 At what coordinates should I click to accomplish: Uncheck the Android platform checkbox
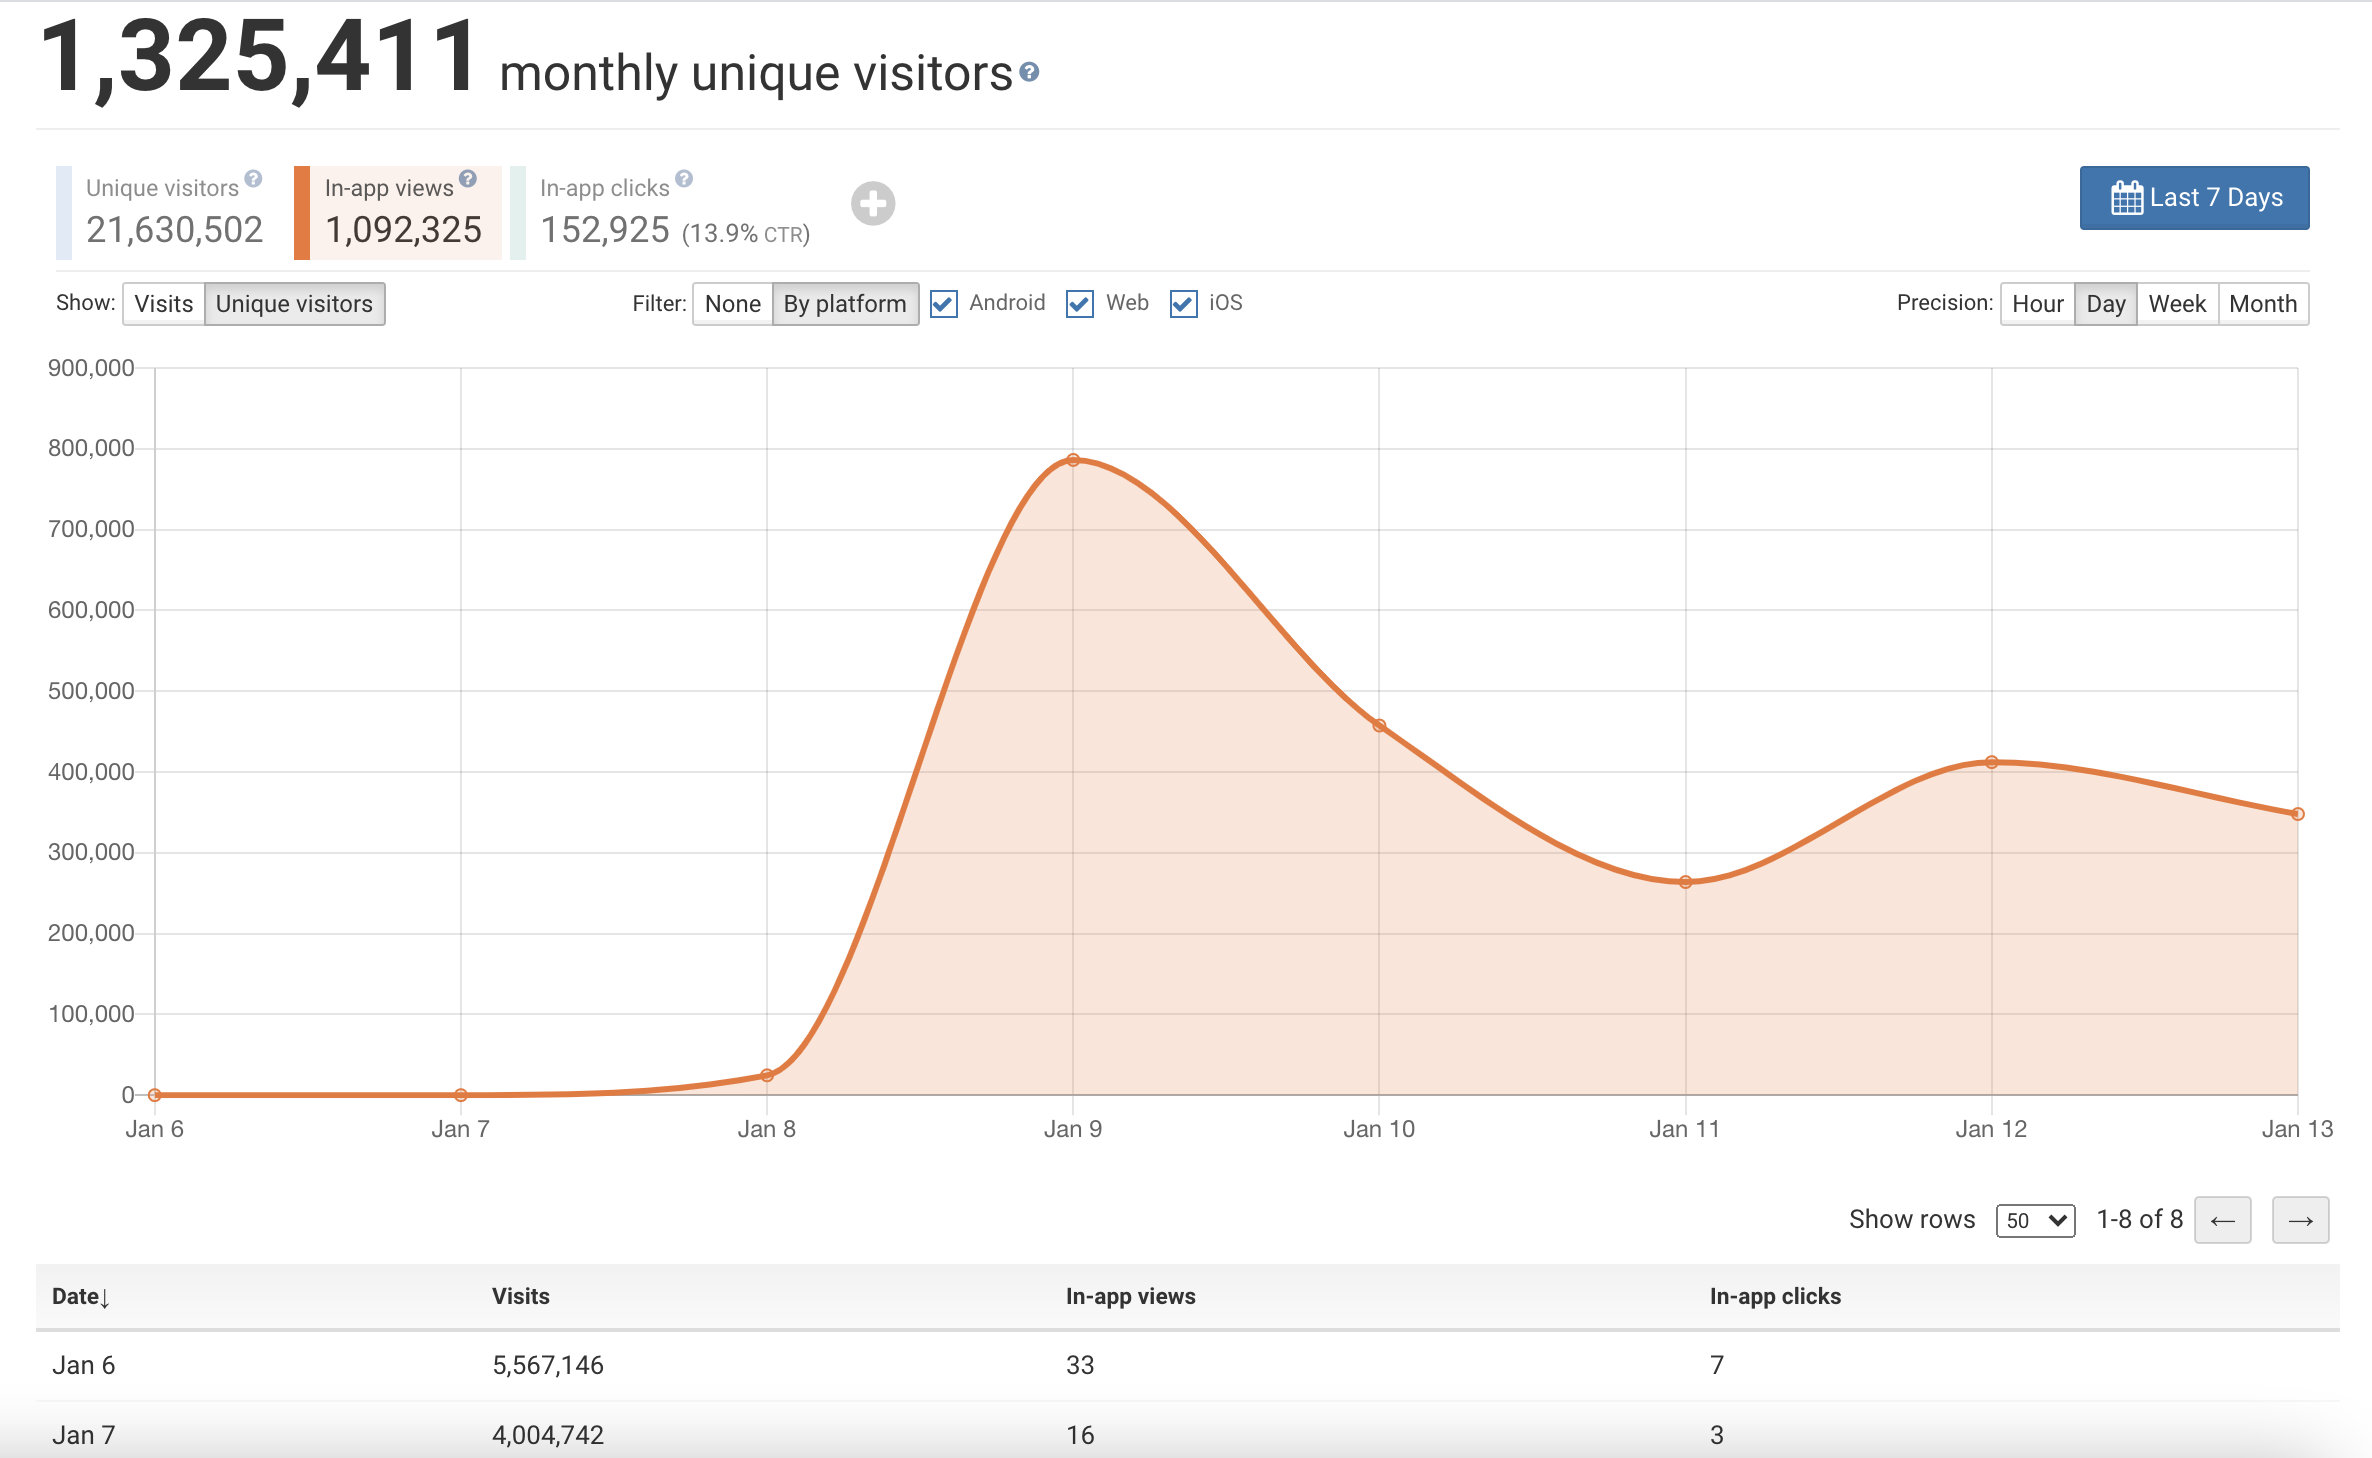943,304
